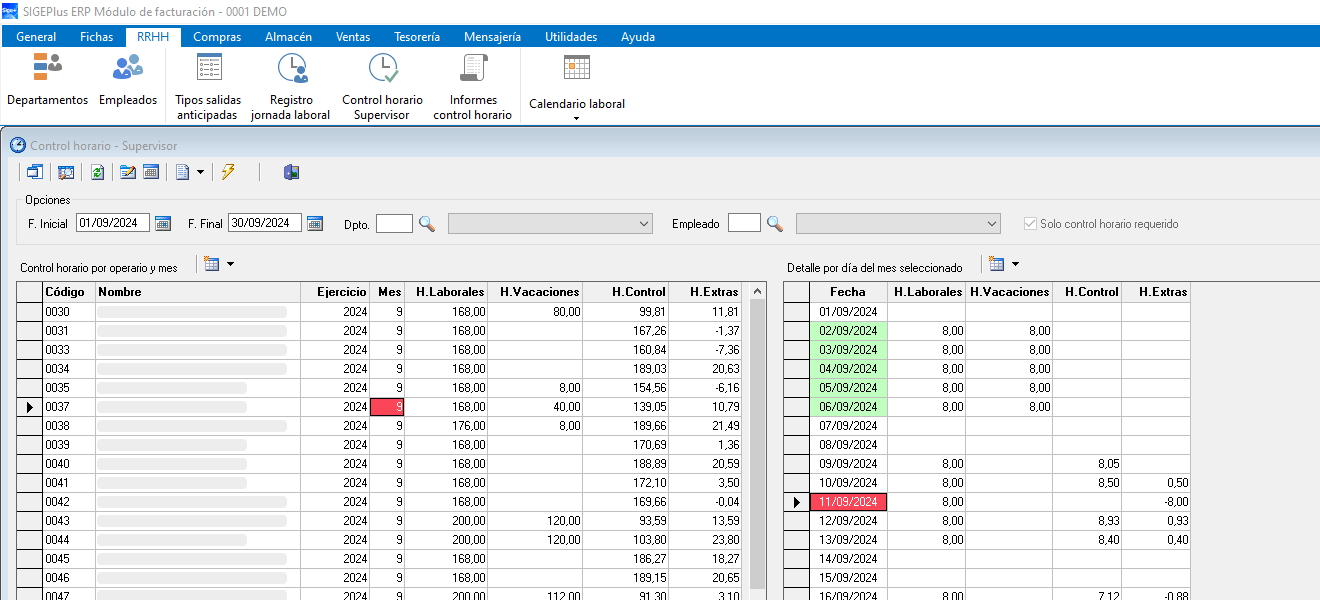Expand the Dpto. combo box
Viewport: 1320px width, 600px height.
(x=643, y=224)
